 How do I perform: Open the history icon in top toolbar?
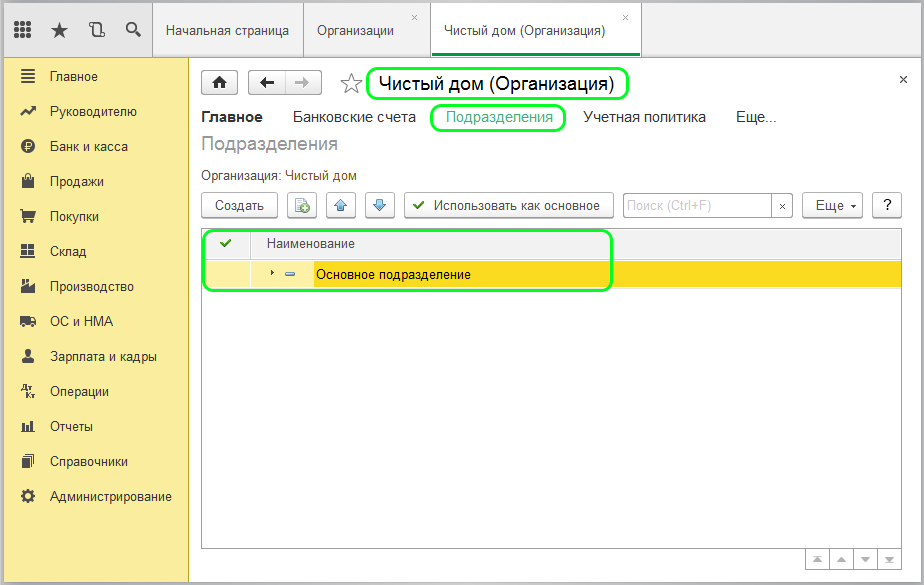96,30
